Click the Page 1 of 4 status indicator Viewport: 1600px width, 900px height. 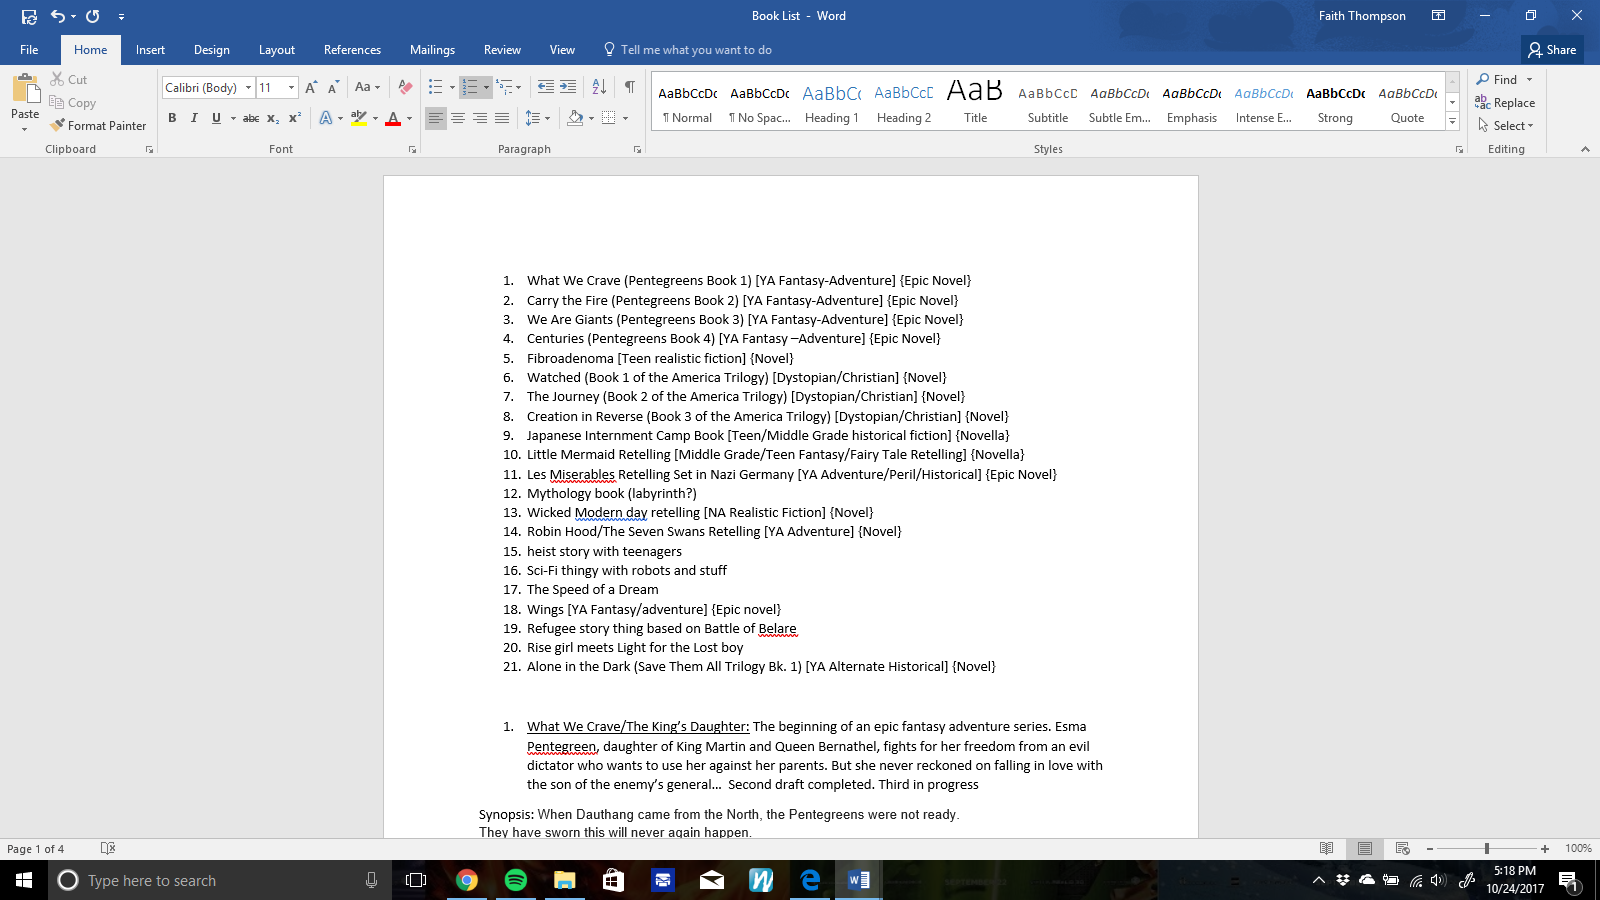pos(37,848)
